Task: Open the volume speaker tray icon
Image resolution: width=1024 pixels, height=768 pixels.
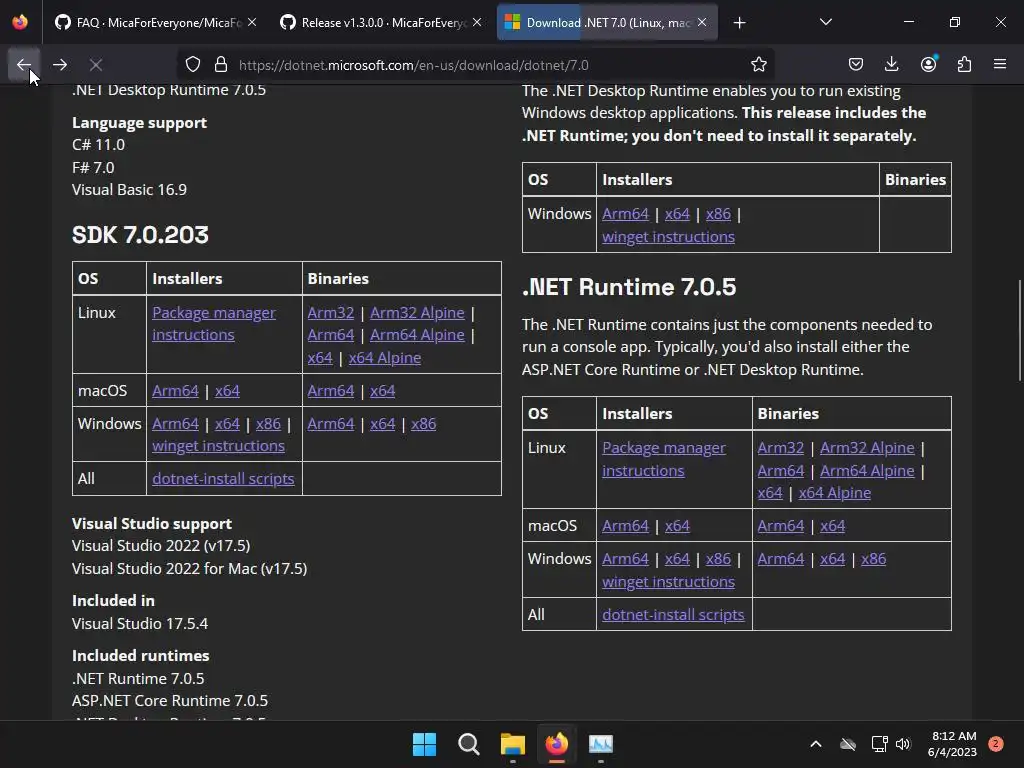Action: click(x=903, y=744)
